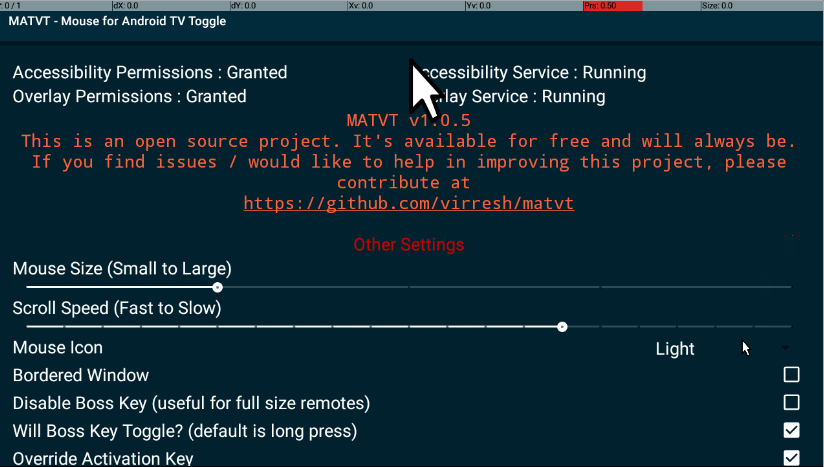
Task: Click the small arrow icon beside Light
Action: point(746,348)
